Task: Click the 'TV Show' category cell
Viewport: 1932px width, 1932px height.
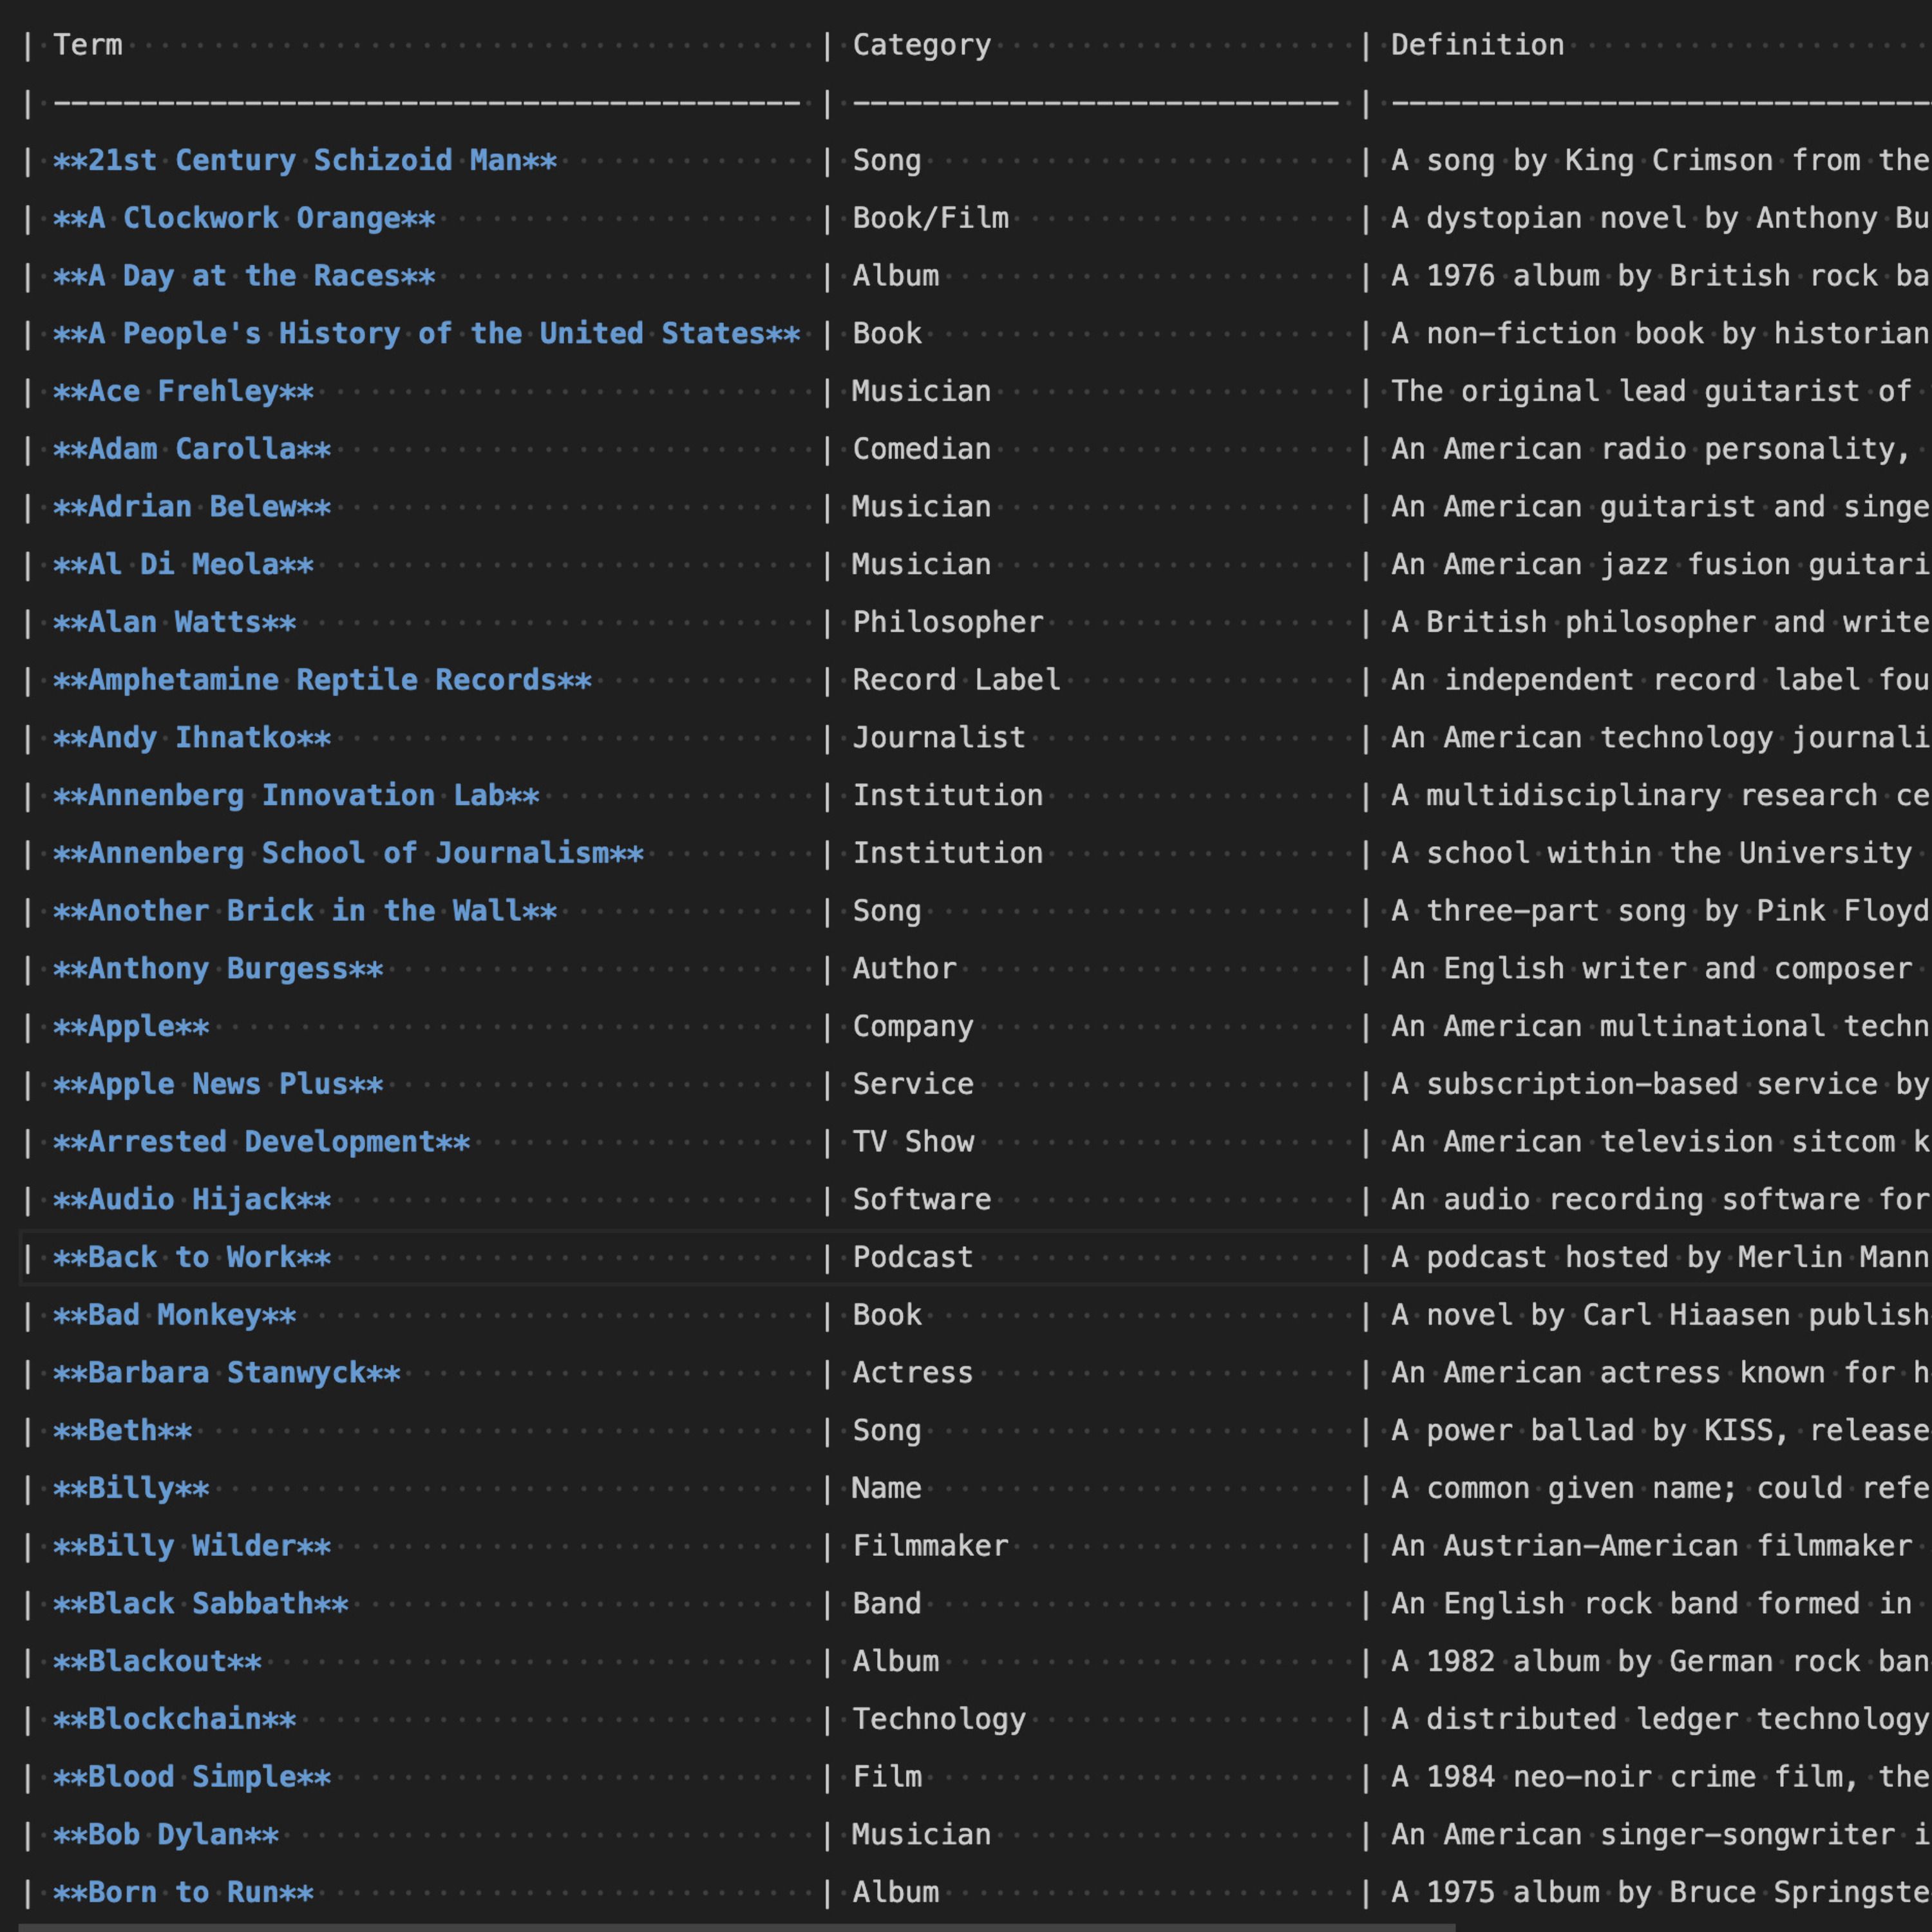Action: point(913,1142)
